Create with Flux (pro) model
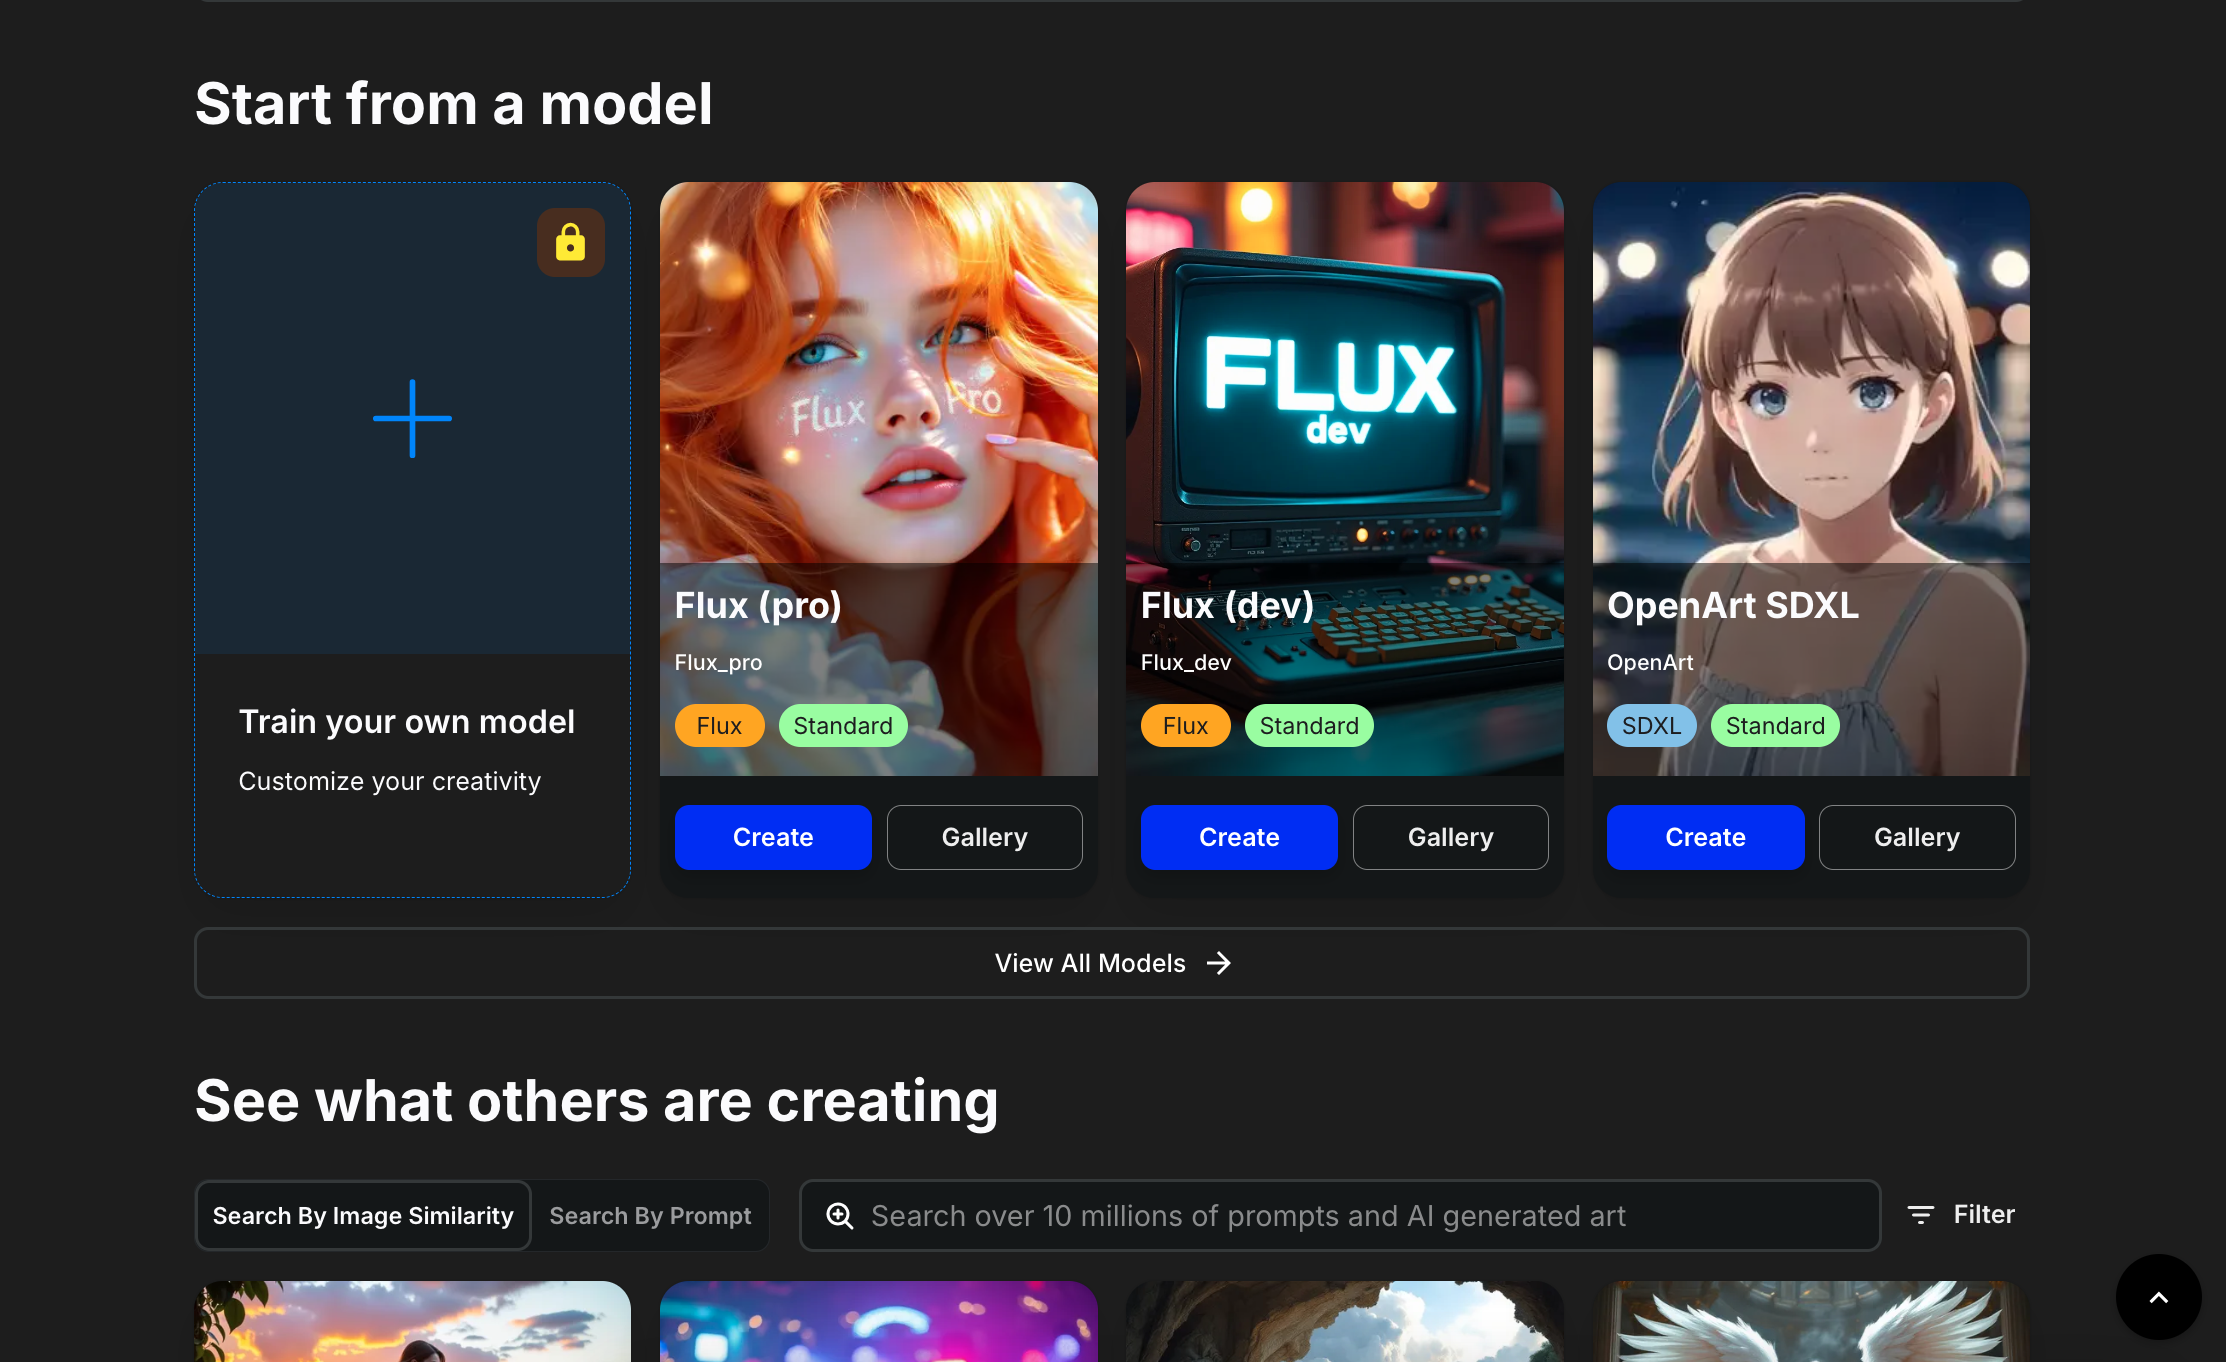This screenshot has height=1362, width=2226. pyautogui.click(x=773, y=837)
